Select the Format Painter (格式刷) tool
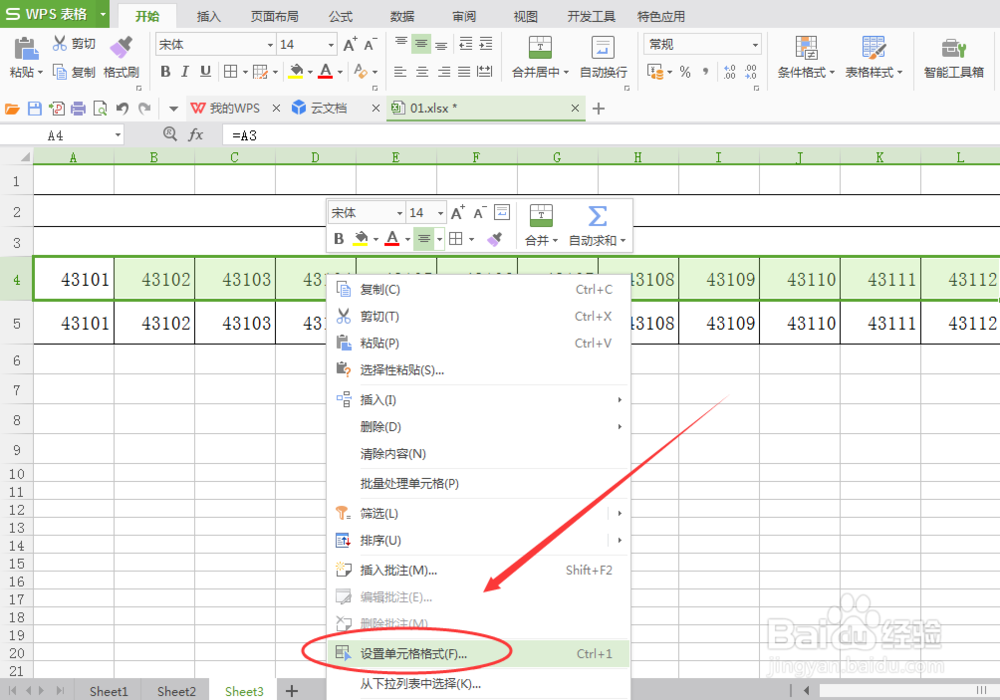 click(120, 50)
